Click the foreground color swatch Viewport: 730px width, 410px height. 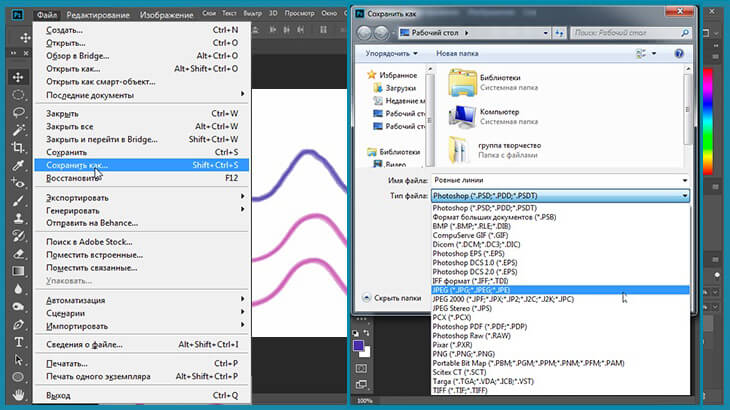358,346
